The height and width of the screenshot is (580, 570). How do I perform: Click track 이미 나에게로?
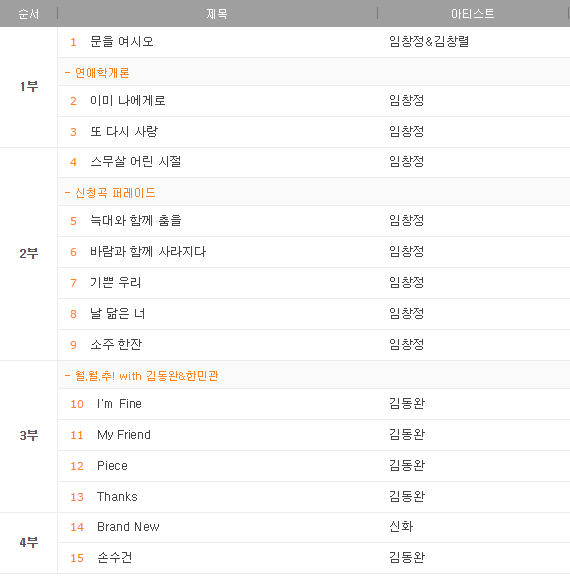pos(128,101)
